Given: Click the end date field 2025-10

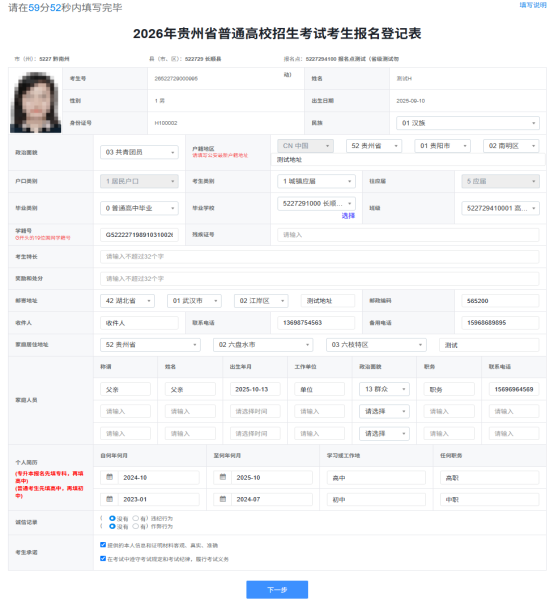Looking at the screenshot, I should [272, 477].
